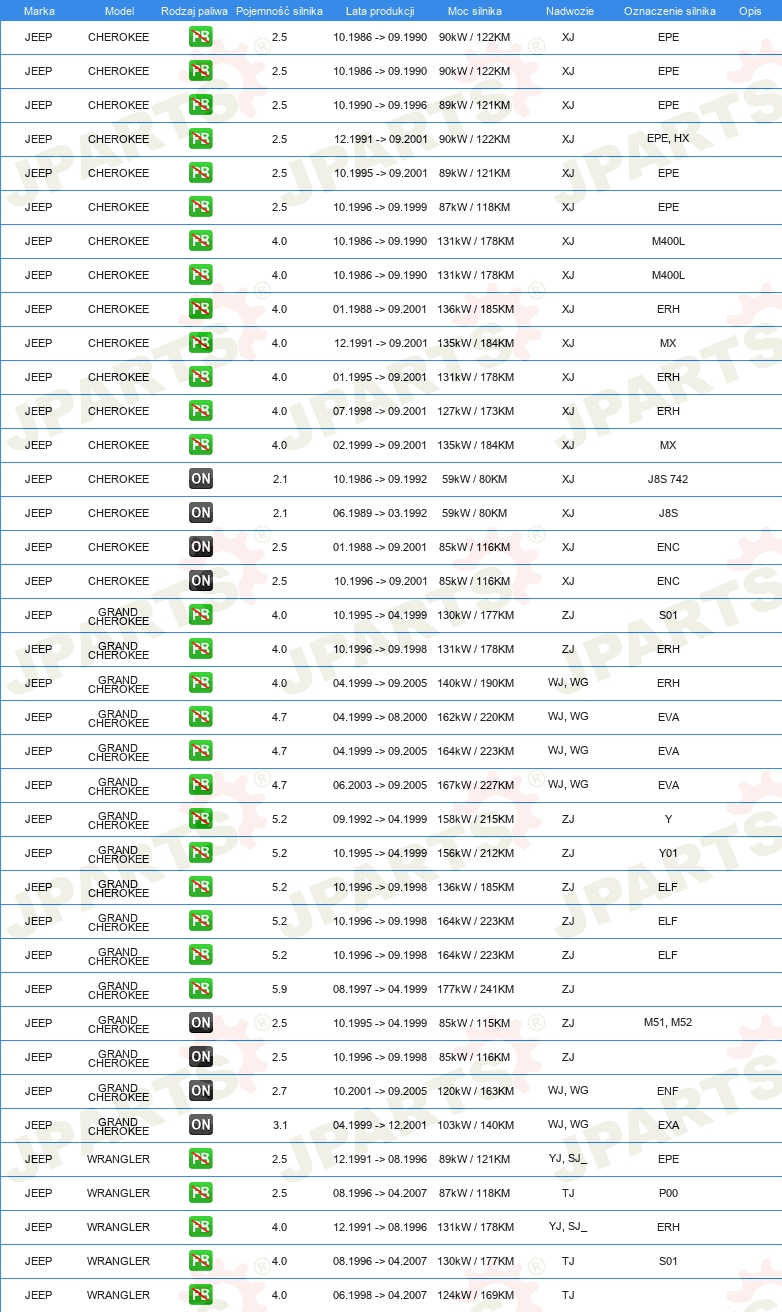Screen dimensions: 782x1312
Task: Click diesel ON icon in the EXA row
Action: 200,1125
